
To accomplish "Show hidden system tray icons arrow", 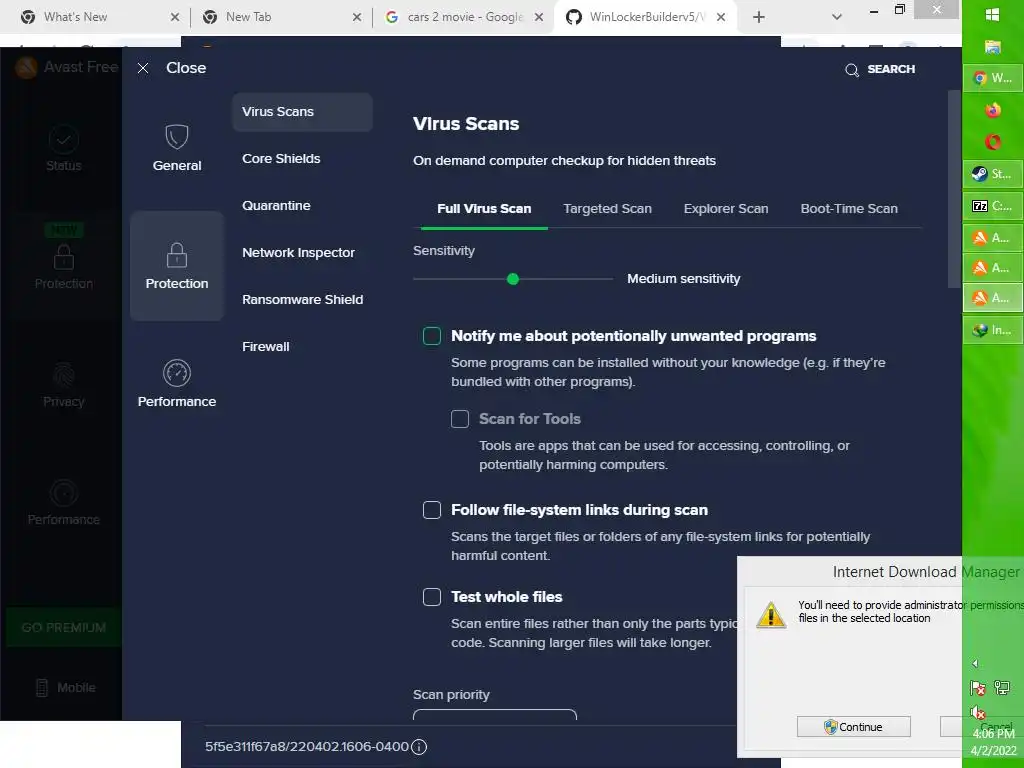I will (975, 664).
